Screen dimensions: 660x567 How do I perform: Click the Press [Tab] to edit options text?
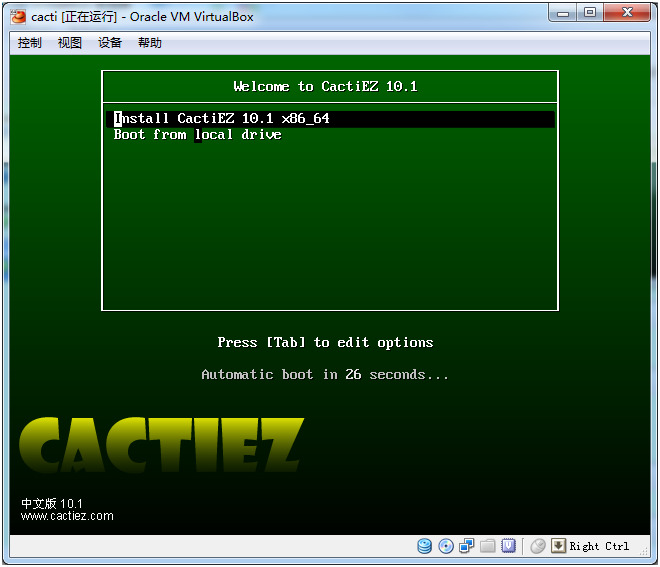coord(325,343)
